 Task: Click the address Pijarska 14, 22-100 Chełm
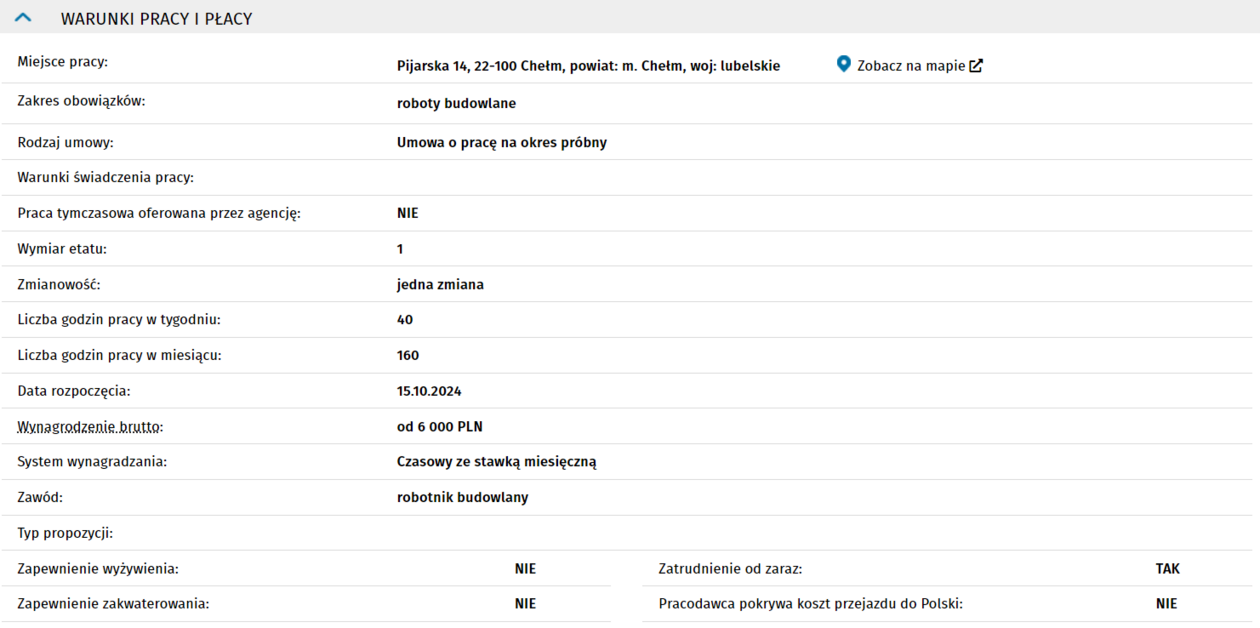point(588,66)
